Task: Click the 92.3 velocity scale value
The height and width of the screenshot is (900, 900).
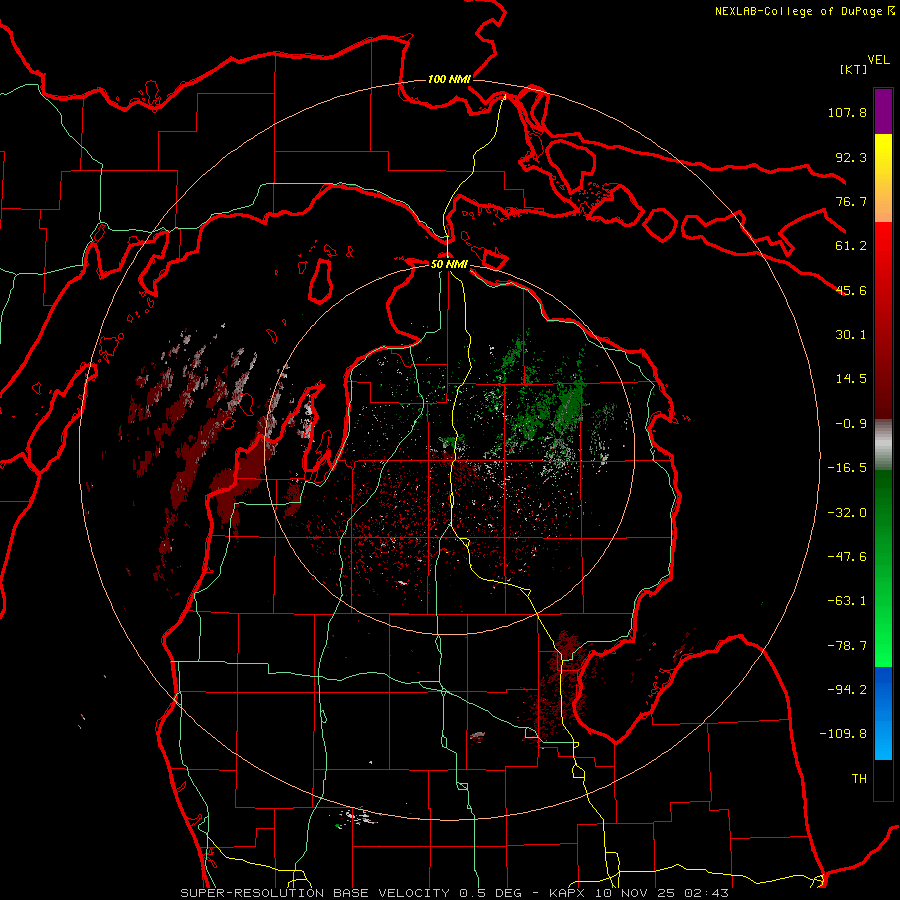Action: [851, 157]
